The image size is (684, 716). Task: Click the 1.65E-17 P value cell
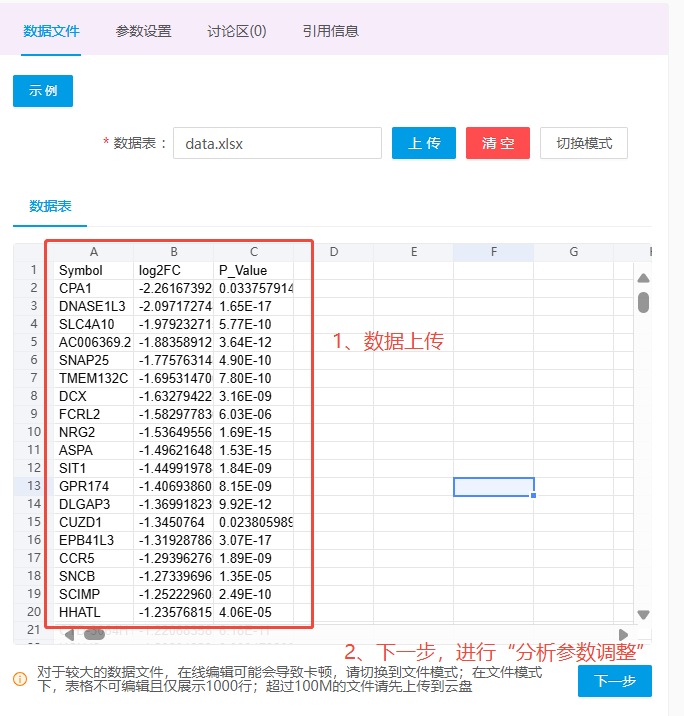253,306
